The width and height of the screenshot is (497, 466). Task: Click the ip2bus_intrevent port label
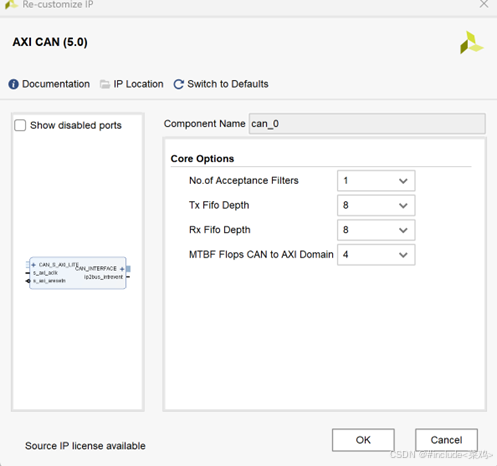(103, 277)
